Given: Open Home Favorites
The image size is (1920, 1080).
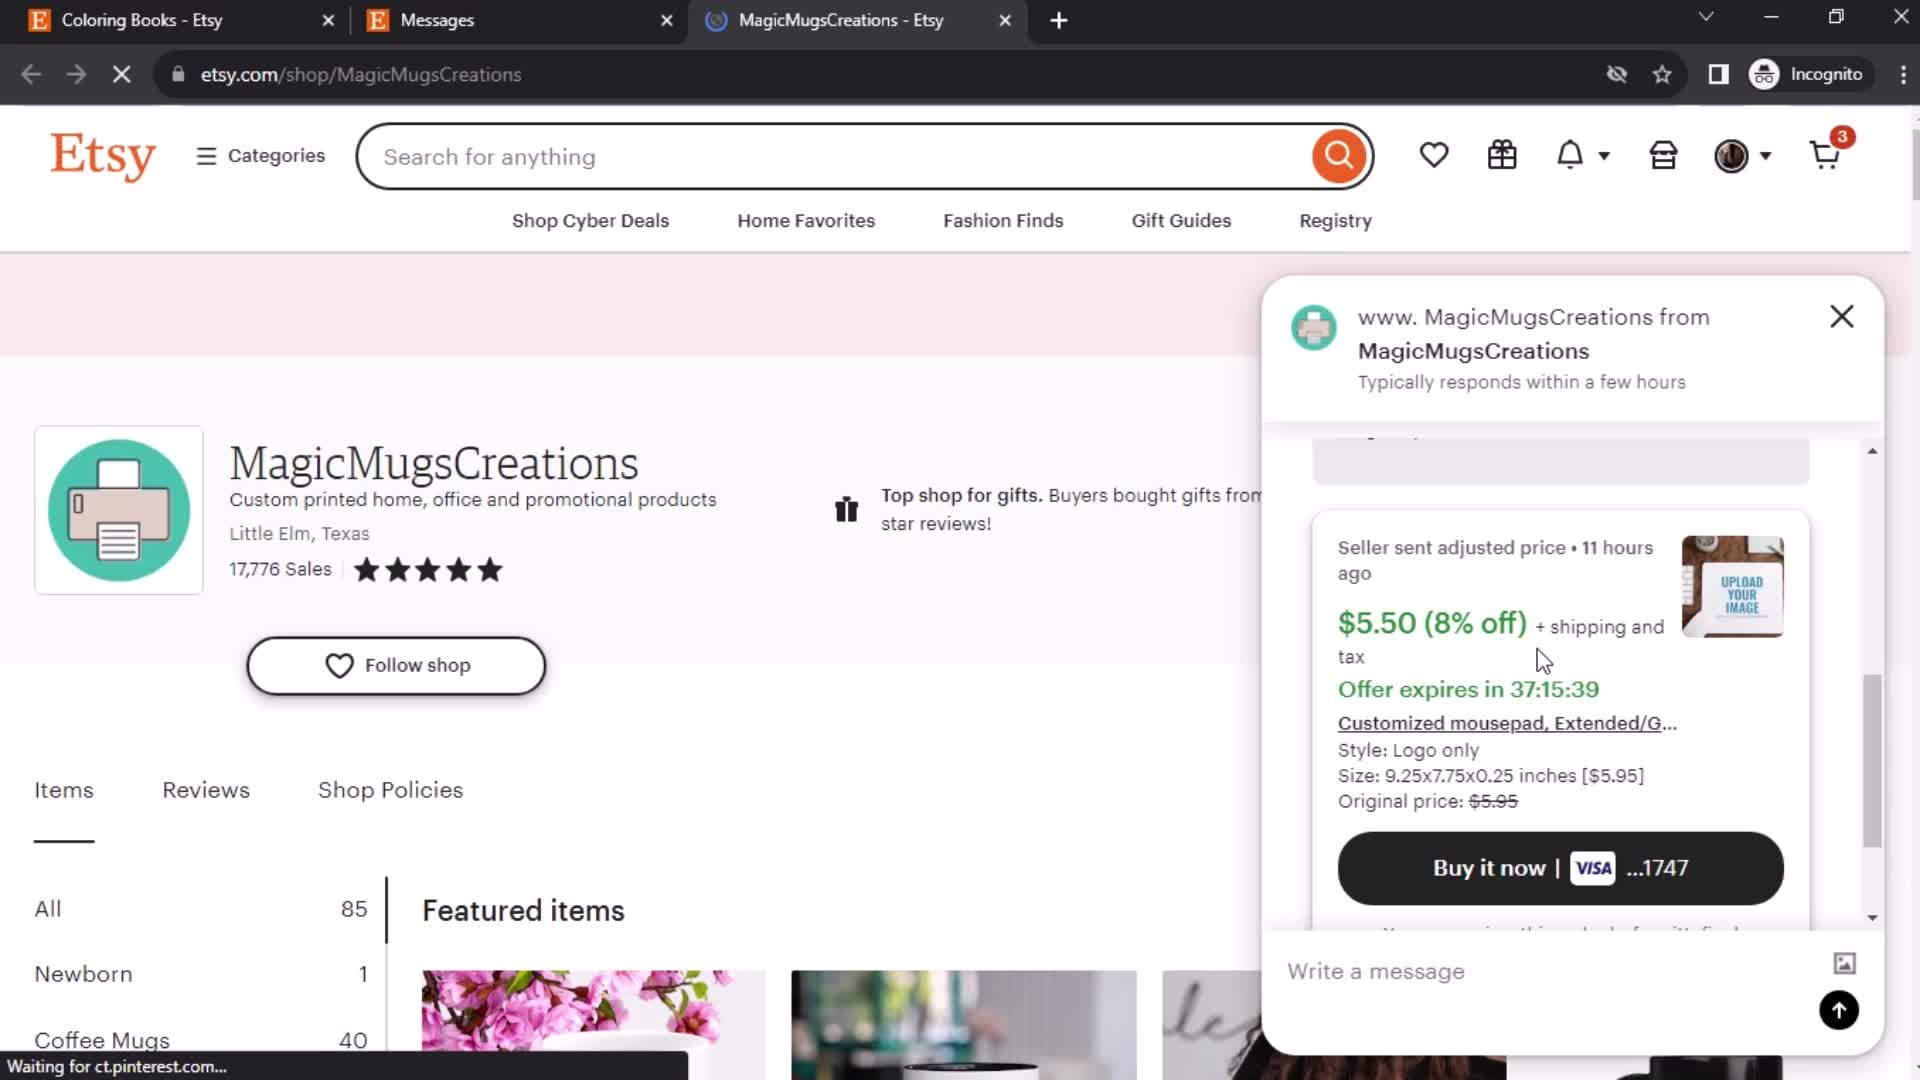Looking at the screenshot, I should pos(806,221).
